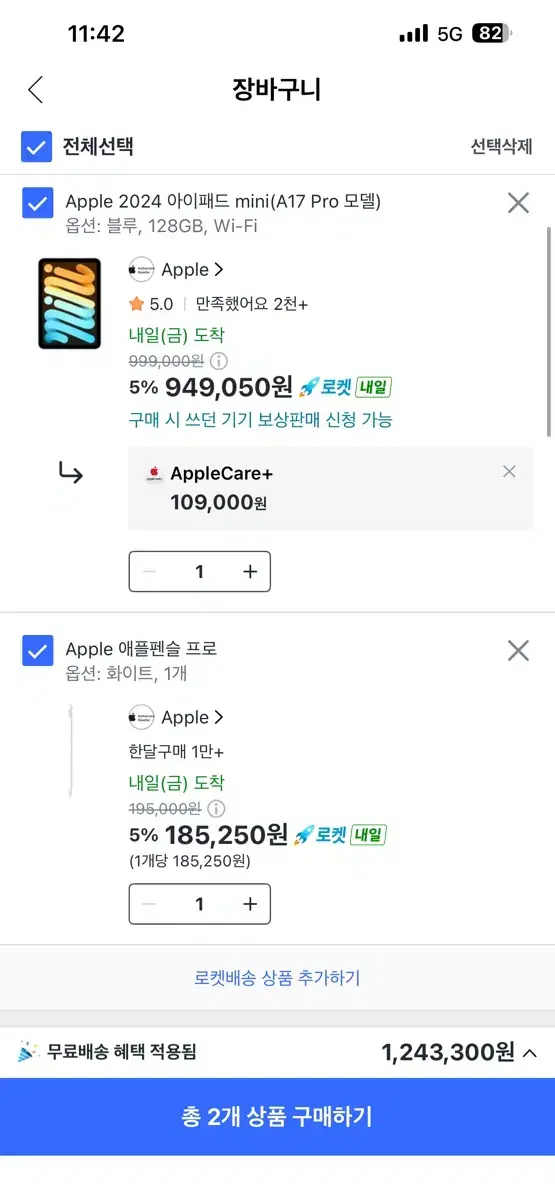Tap the 총 2개 상품 구매하기 button

277,1117
